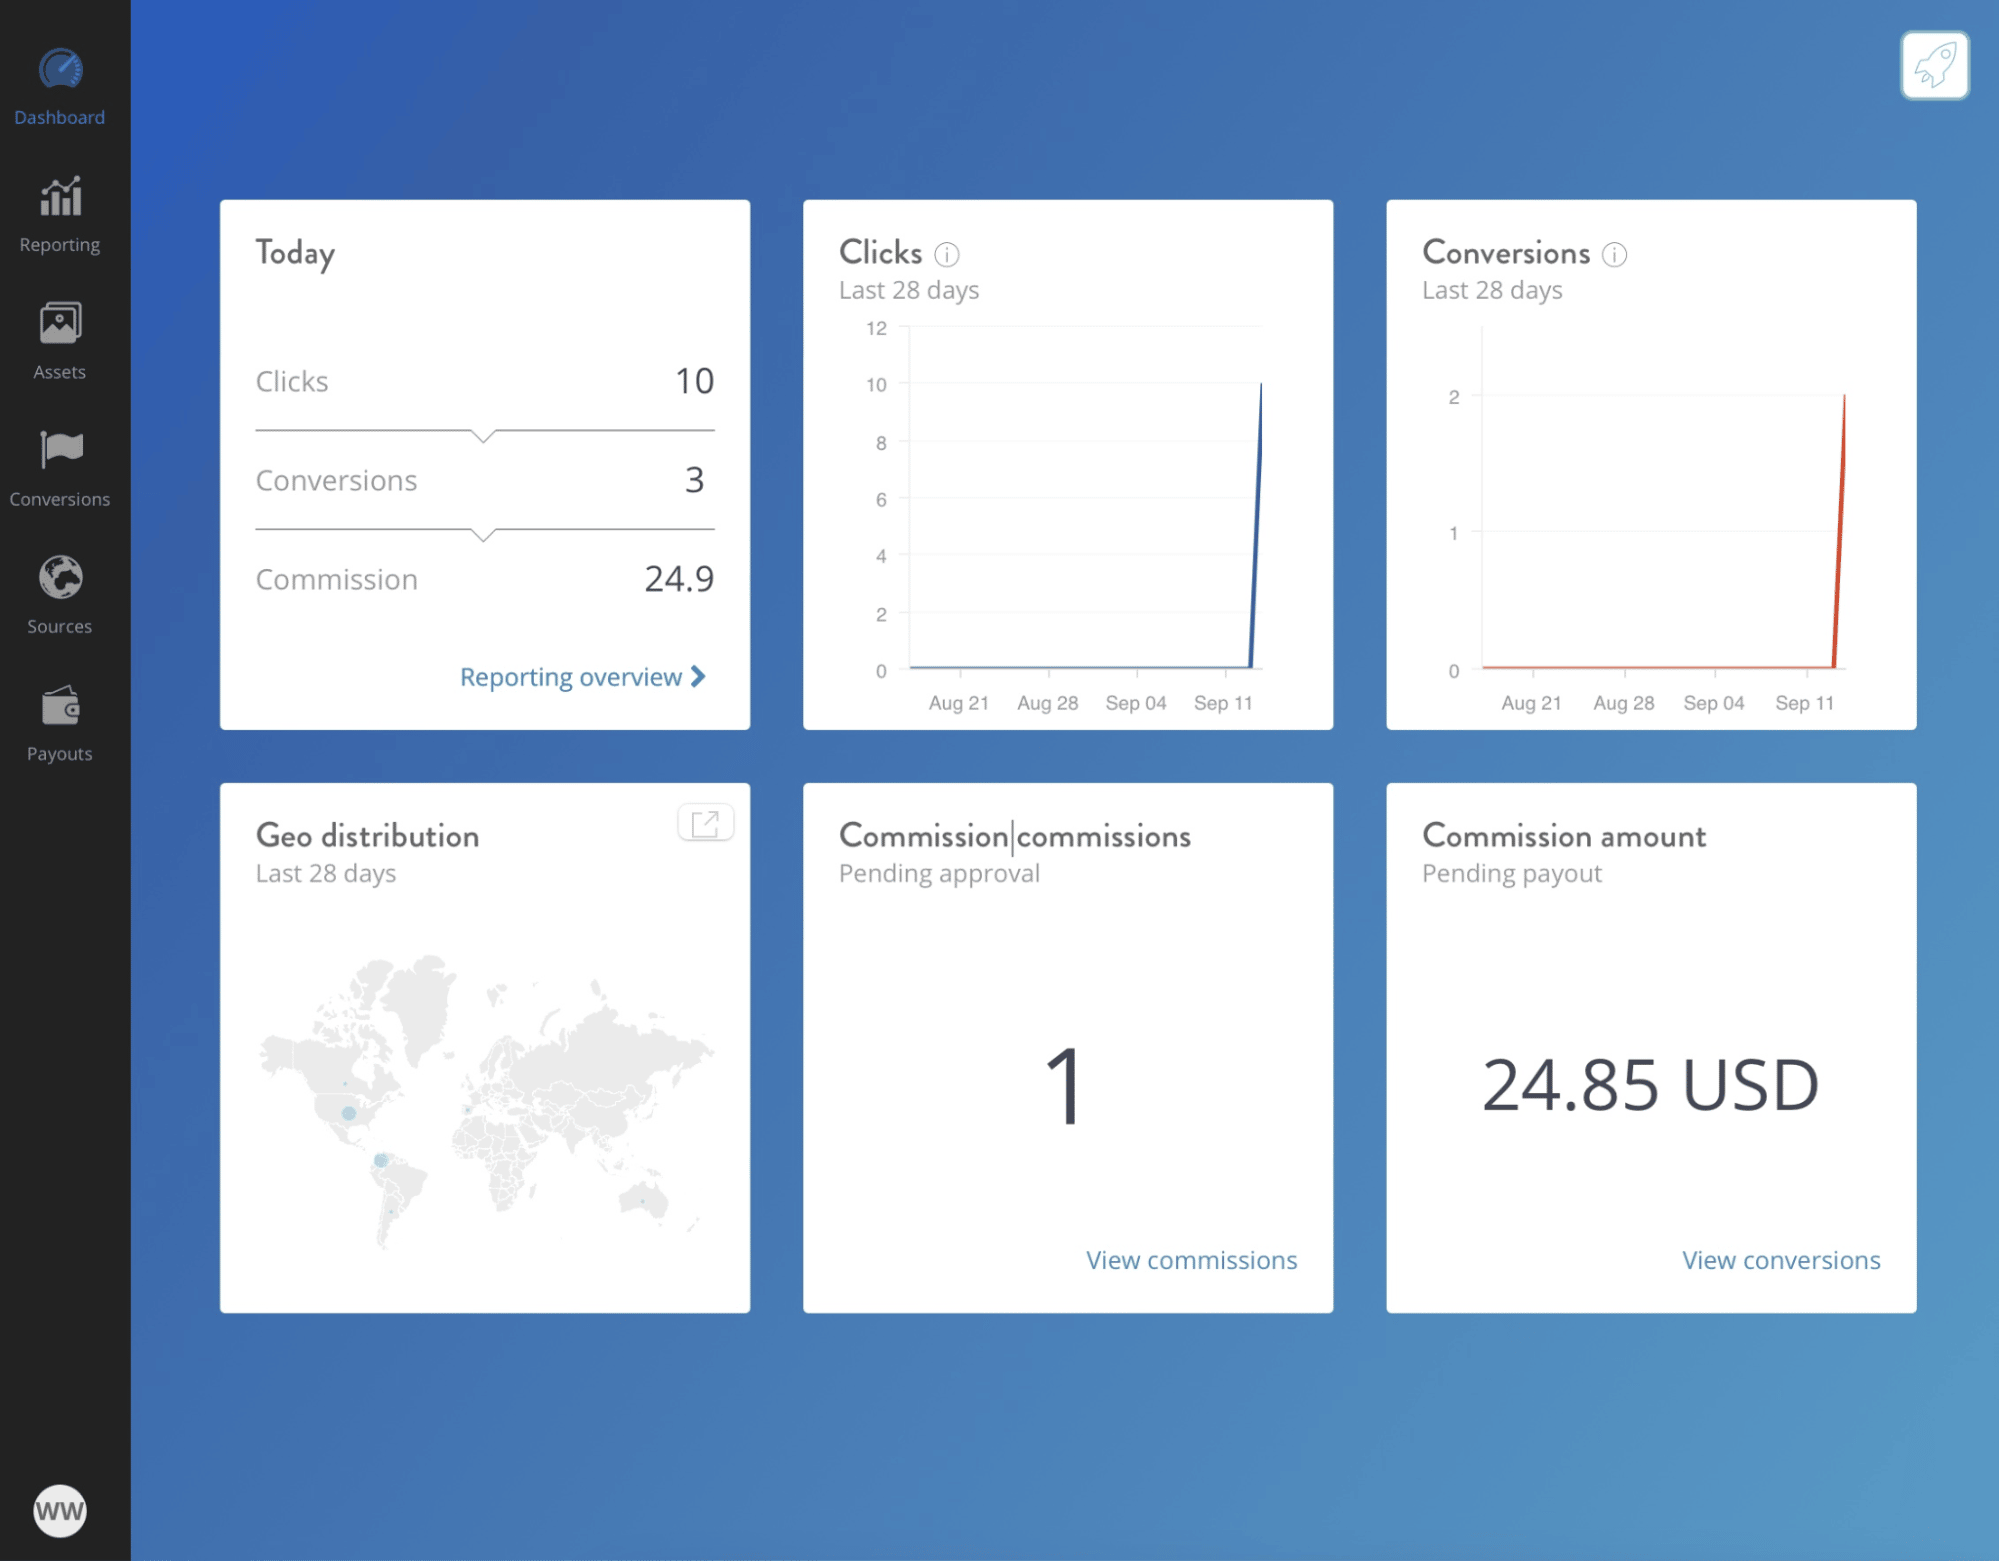The image size is (1999, 1561).
Task: Click the info icon beside Conversions heading
Action: click(1614, 255)
